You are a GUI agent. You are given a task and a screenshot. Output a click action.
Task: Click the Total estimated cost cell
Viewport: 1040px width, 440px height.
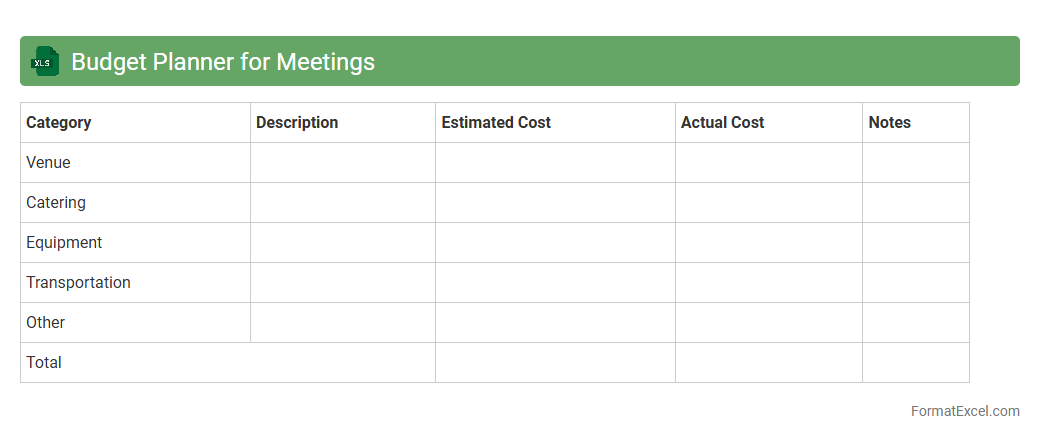click(555, 363)
